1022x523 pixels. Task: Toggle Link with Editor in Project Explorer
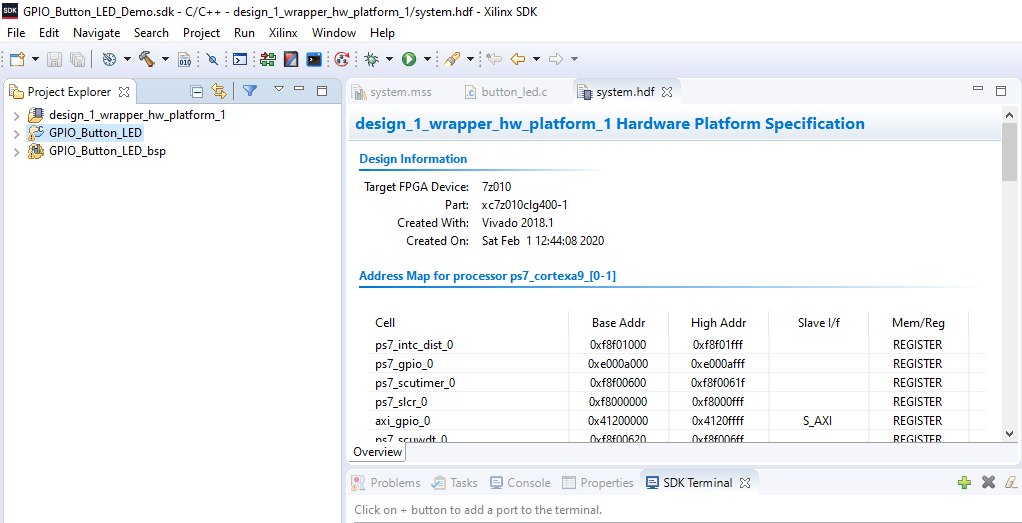pyautogui.click(x=218, y=91)
